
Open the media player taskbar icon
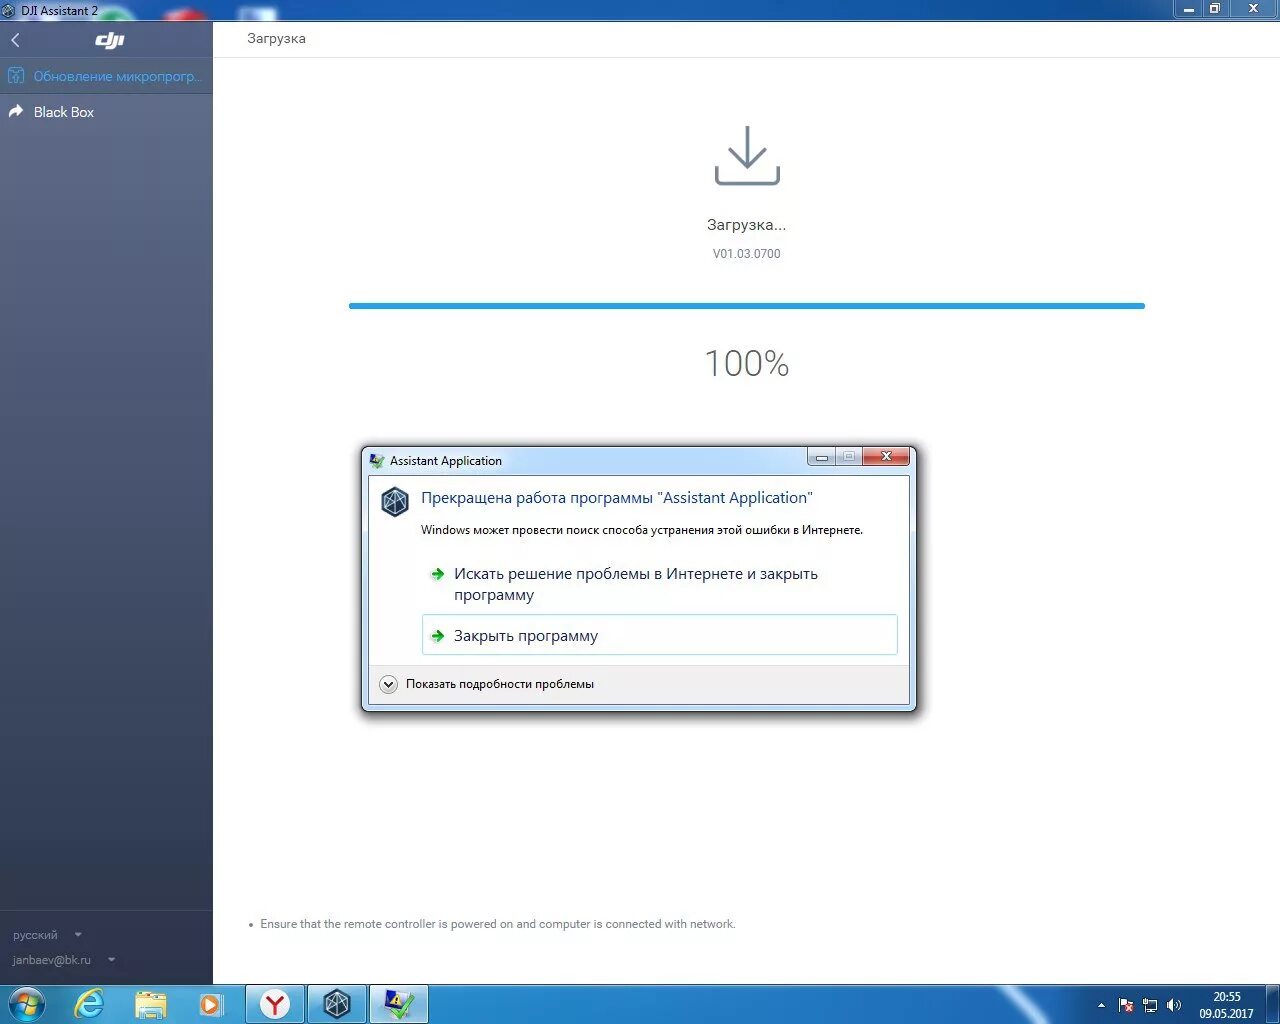(211, 1003)
